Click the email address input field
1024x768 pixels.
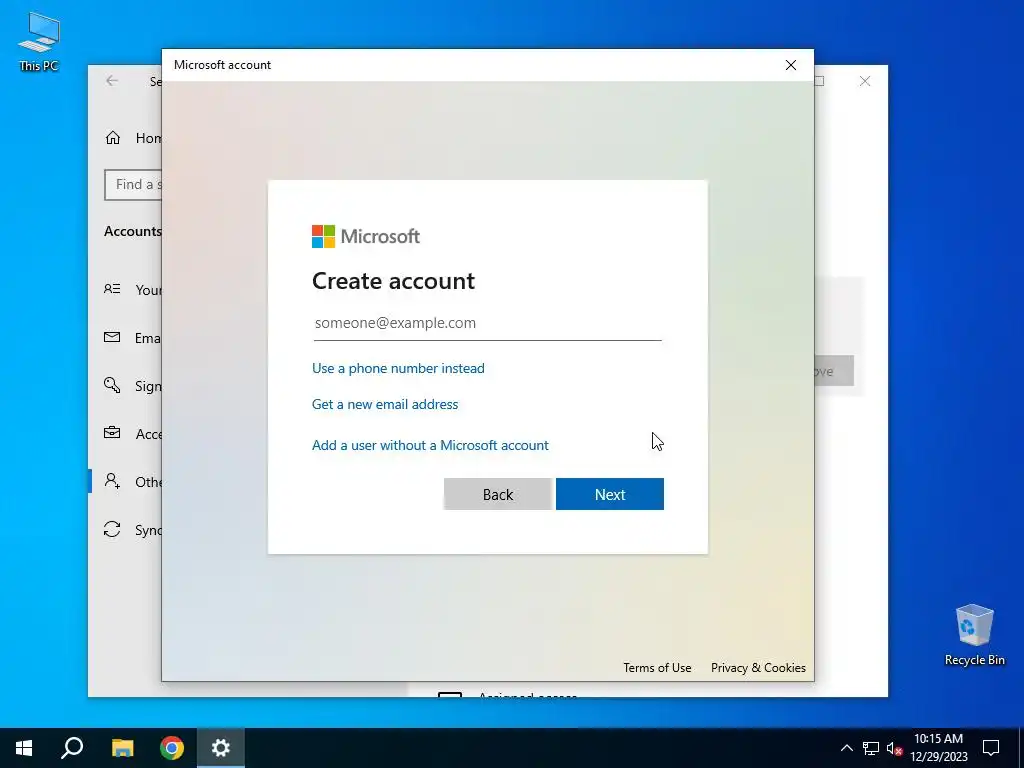(x=487, y=323)
